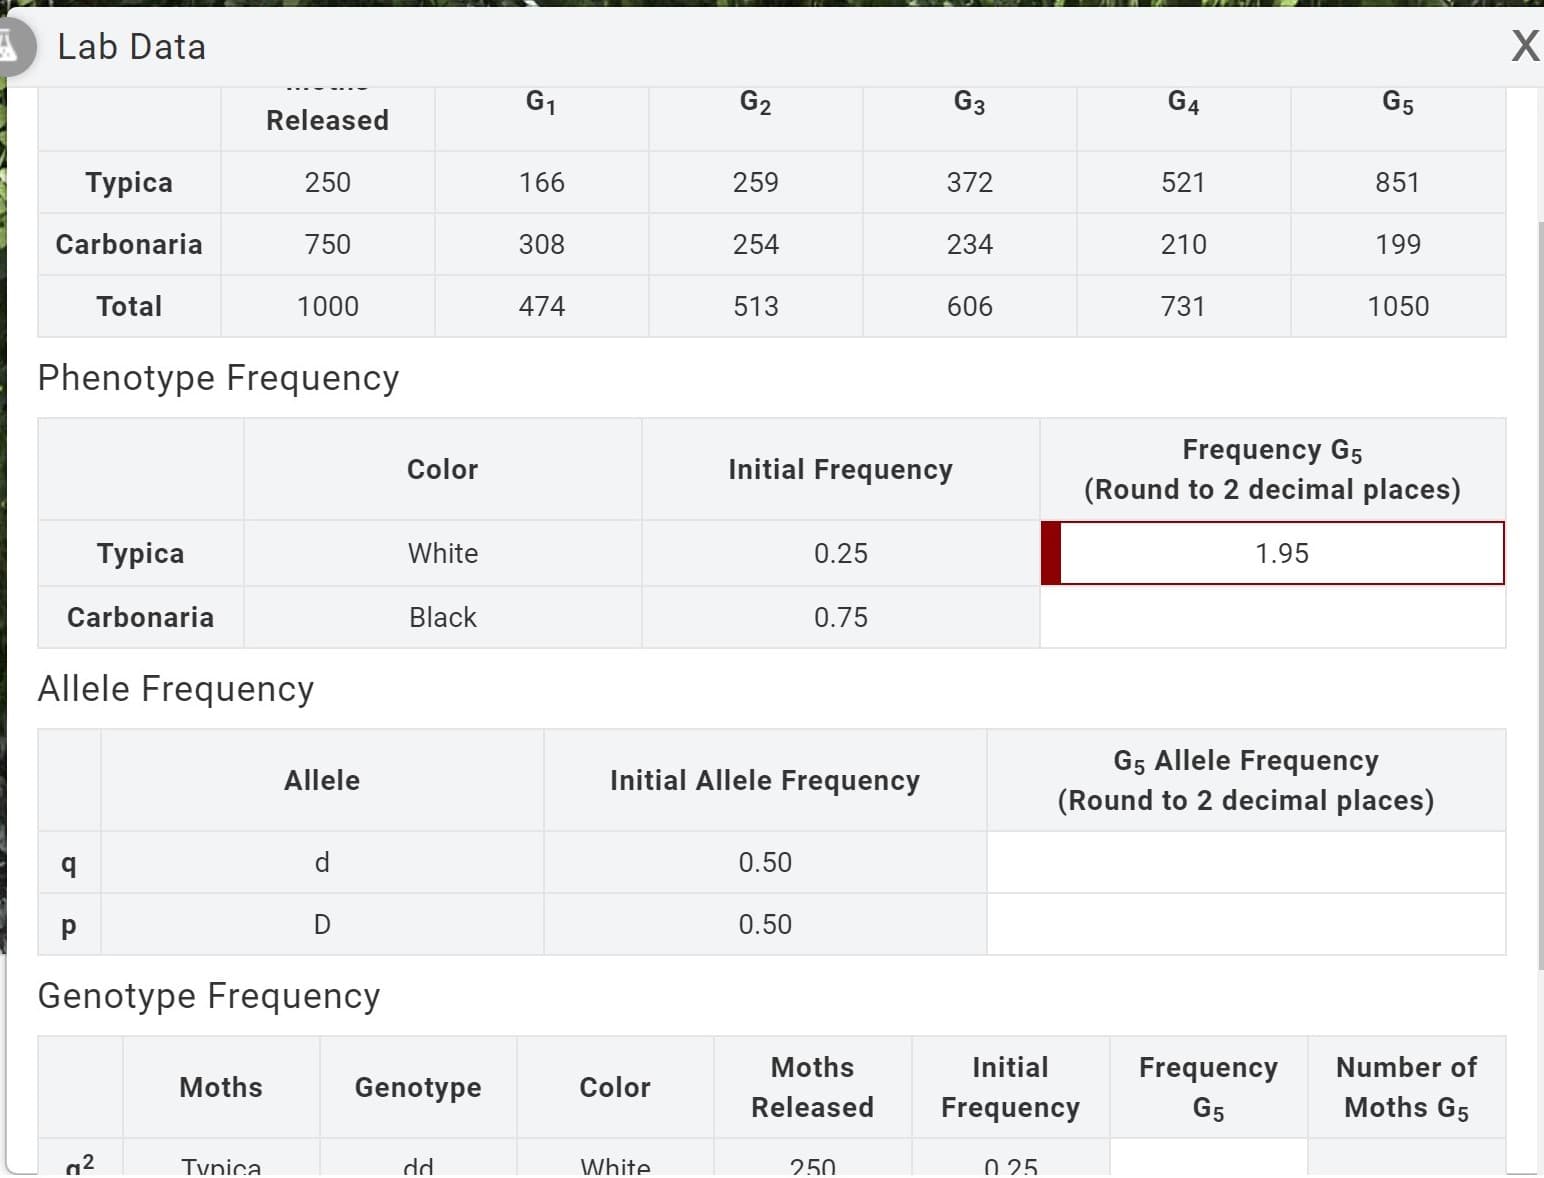The height and width of the screenshot is (1178, 1544).
Task: Click the Typica G5 count 851
Action: tap(1397, 182)
